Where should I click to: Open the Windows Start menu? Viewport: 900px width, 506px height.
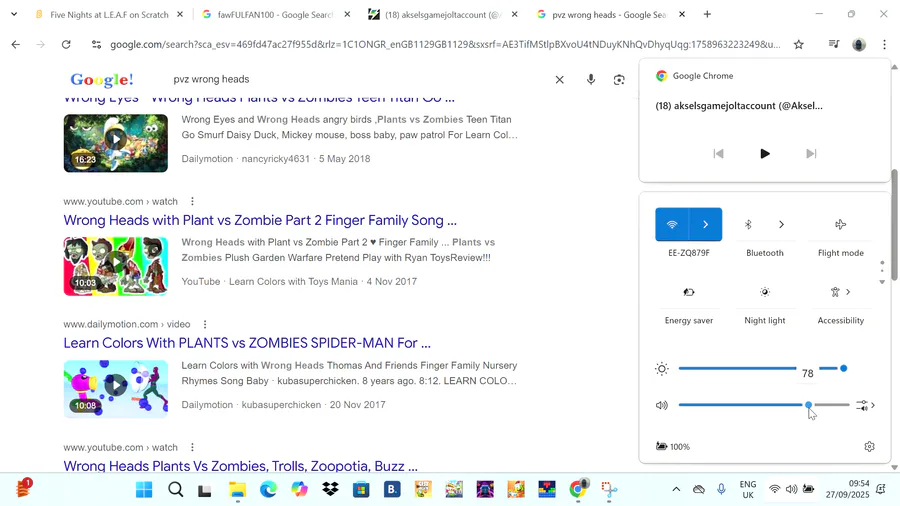pos(144,489)
